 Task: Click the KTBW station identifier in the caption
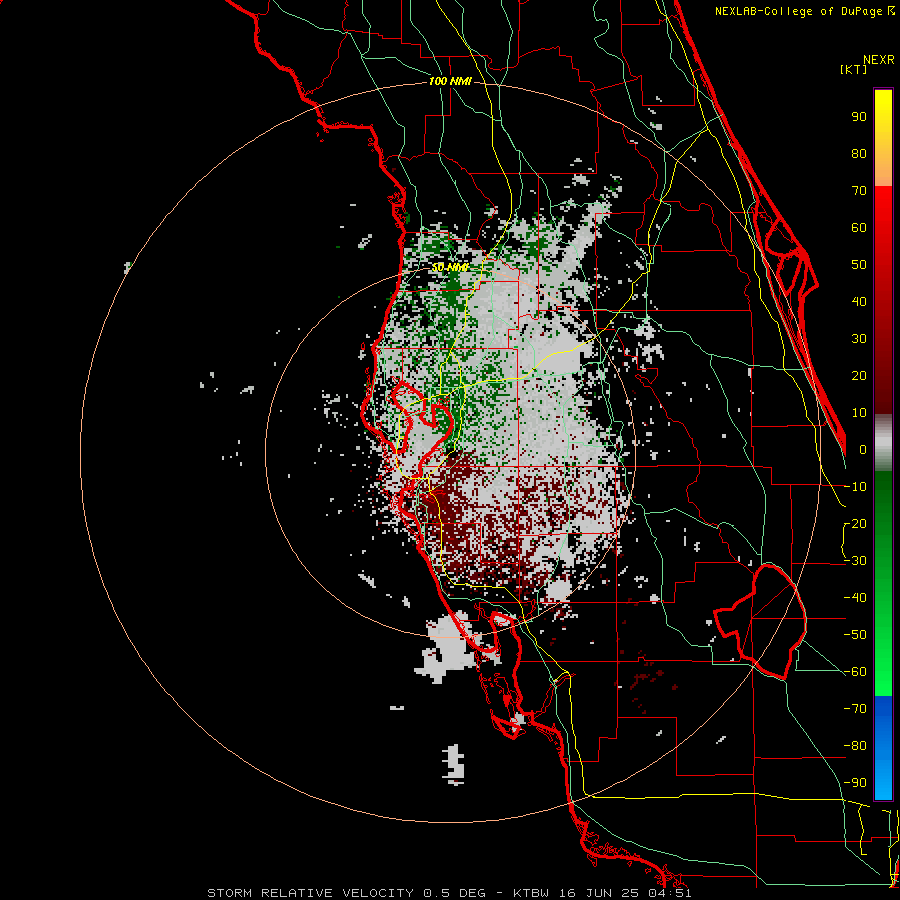click(530, 893)
